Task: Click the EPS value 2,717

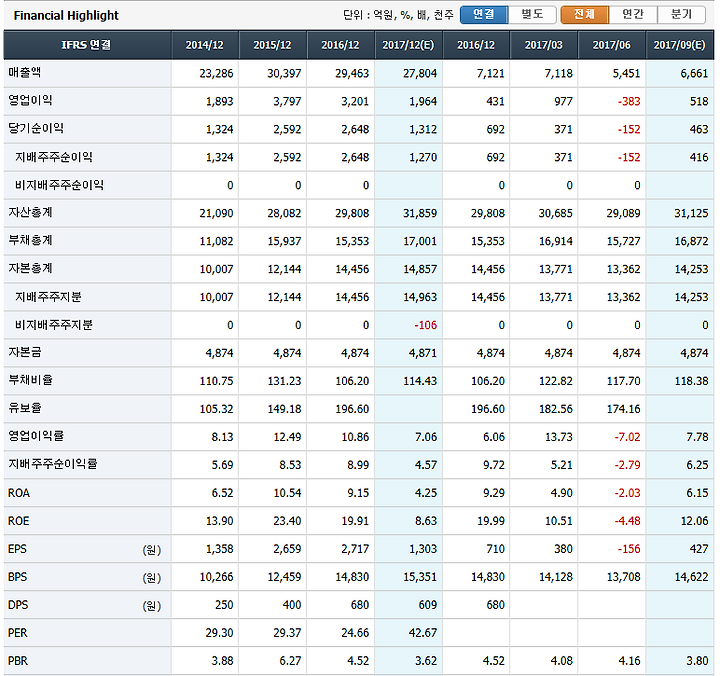Action: pos(355,549)
